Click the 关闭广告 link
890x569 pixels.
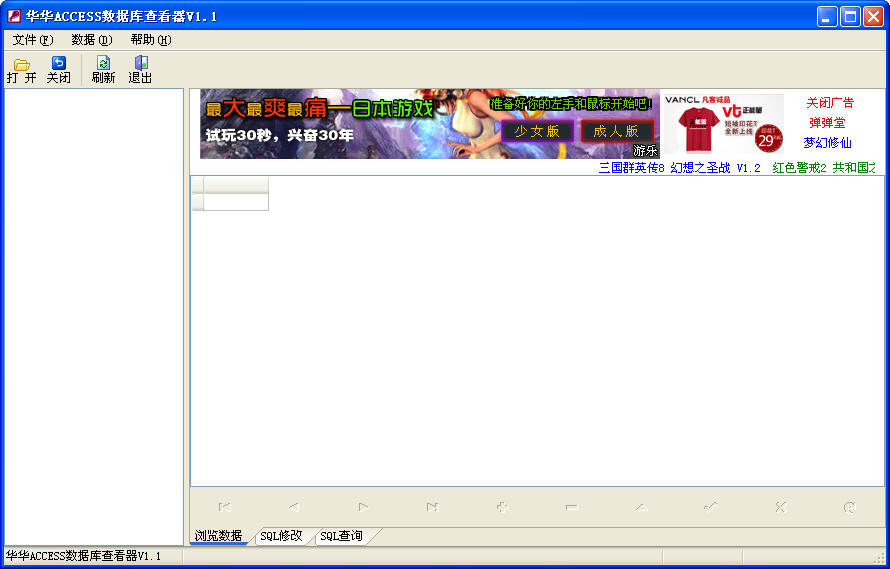pyautogui.click(x=830, y=103)
